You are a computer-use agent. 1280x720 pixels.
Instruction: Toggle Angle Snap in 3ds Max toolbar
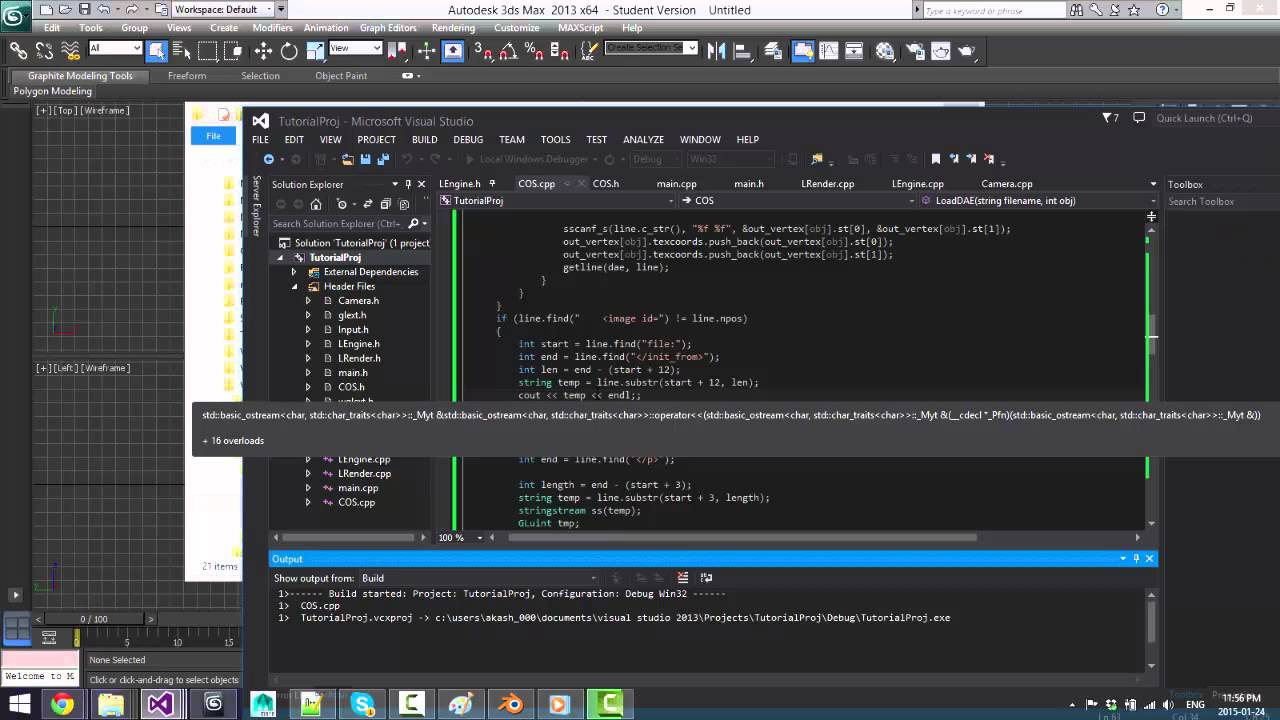click(509, 50)
